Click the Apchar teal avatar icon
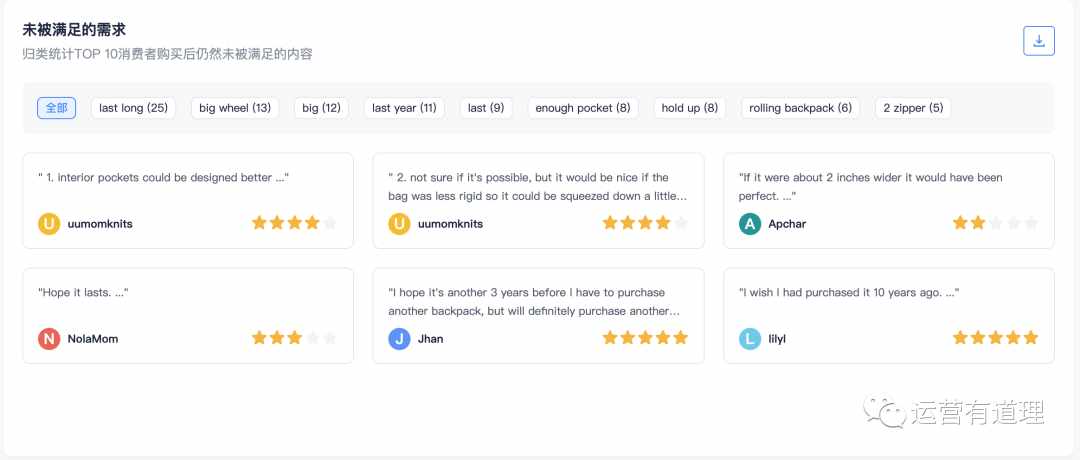This screenshot has width=1080, height=460. pyautogui.click(x=750, y=224)
